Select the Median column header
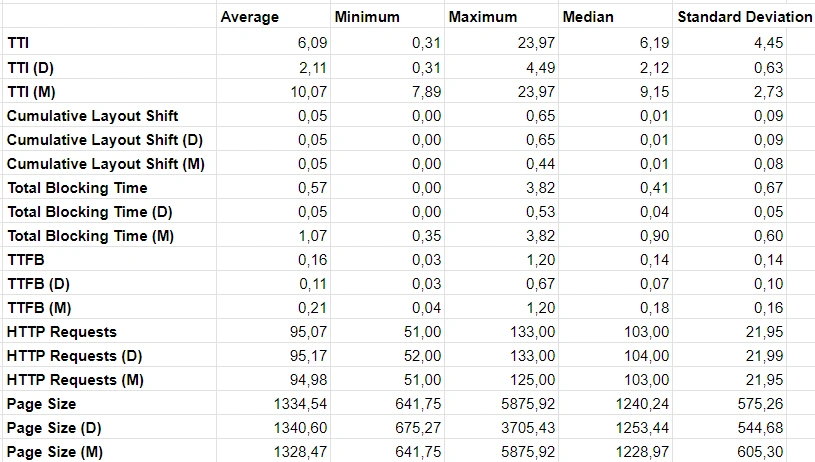815x462 pixels. pos(588,17)
